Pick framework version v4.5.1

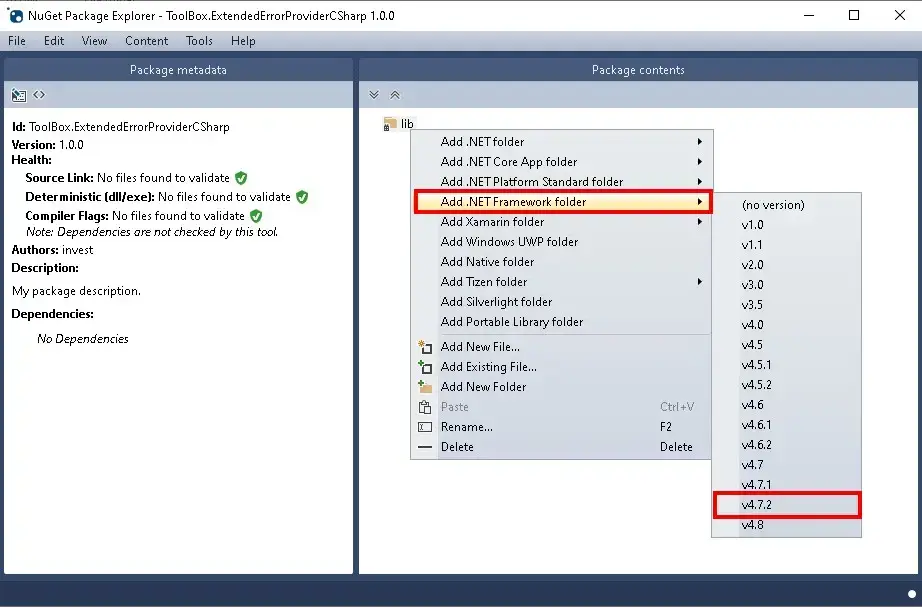click(x=786, y=365)
